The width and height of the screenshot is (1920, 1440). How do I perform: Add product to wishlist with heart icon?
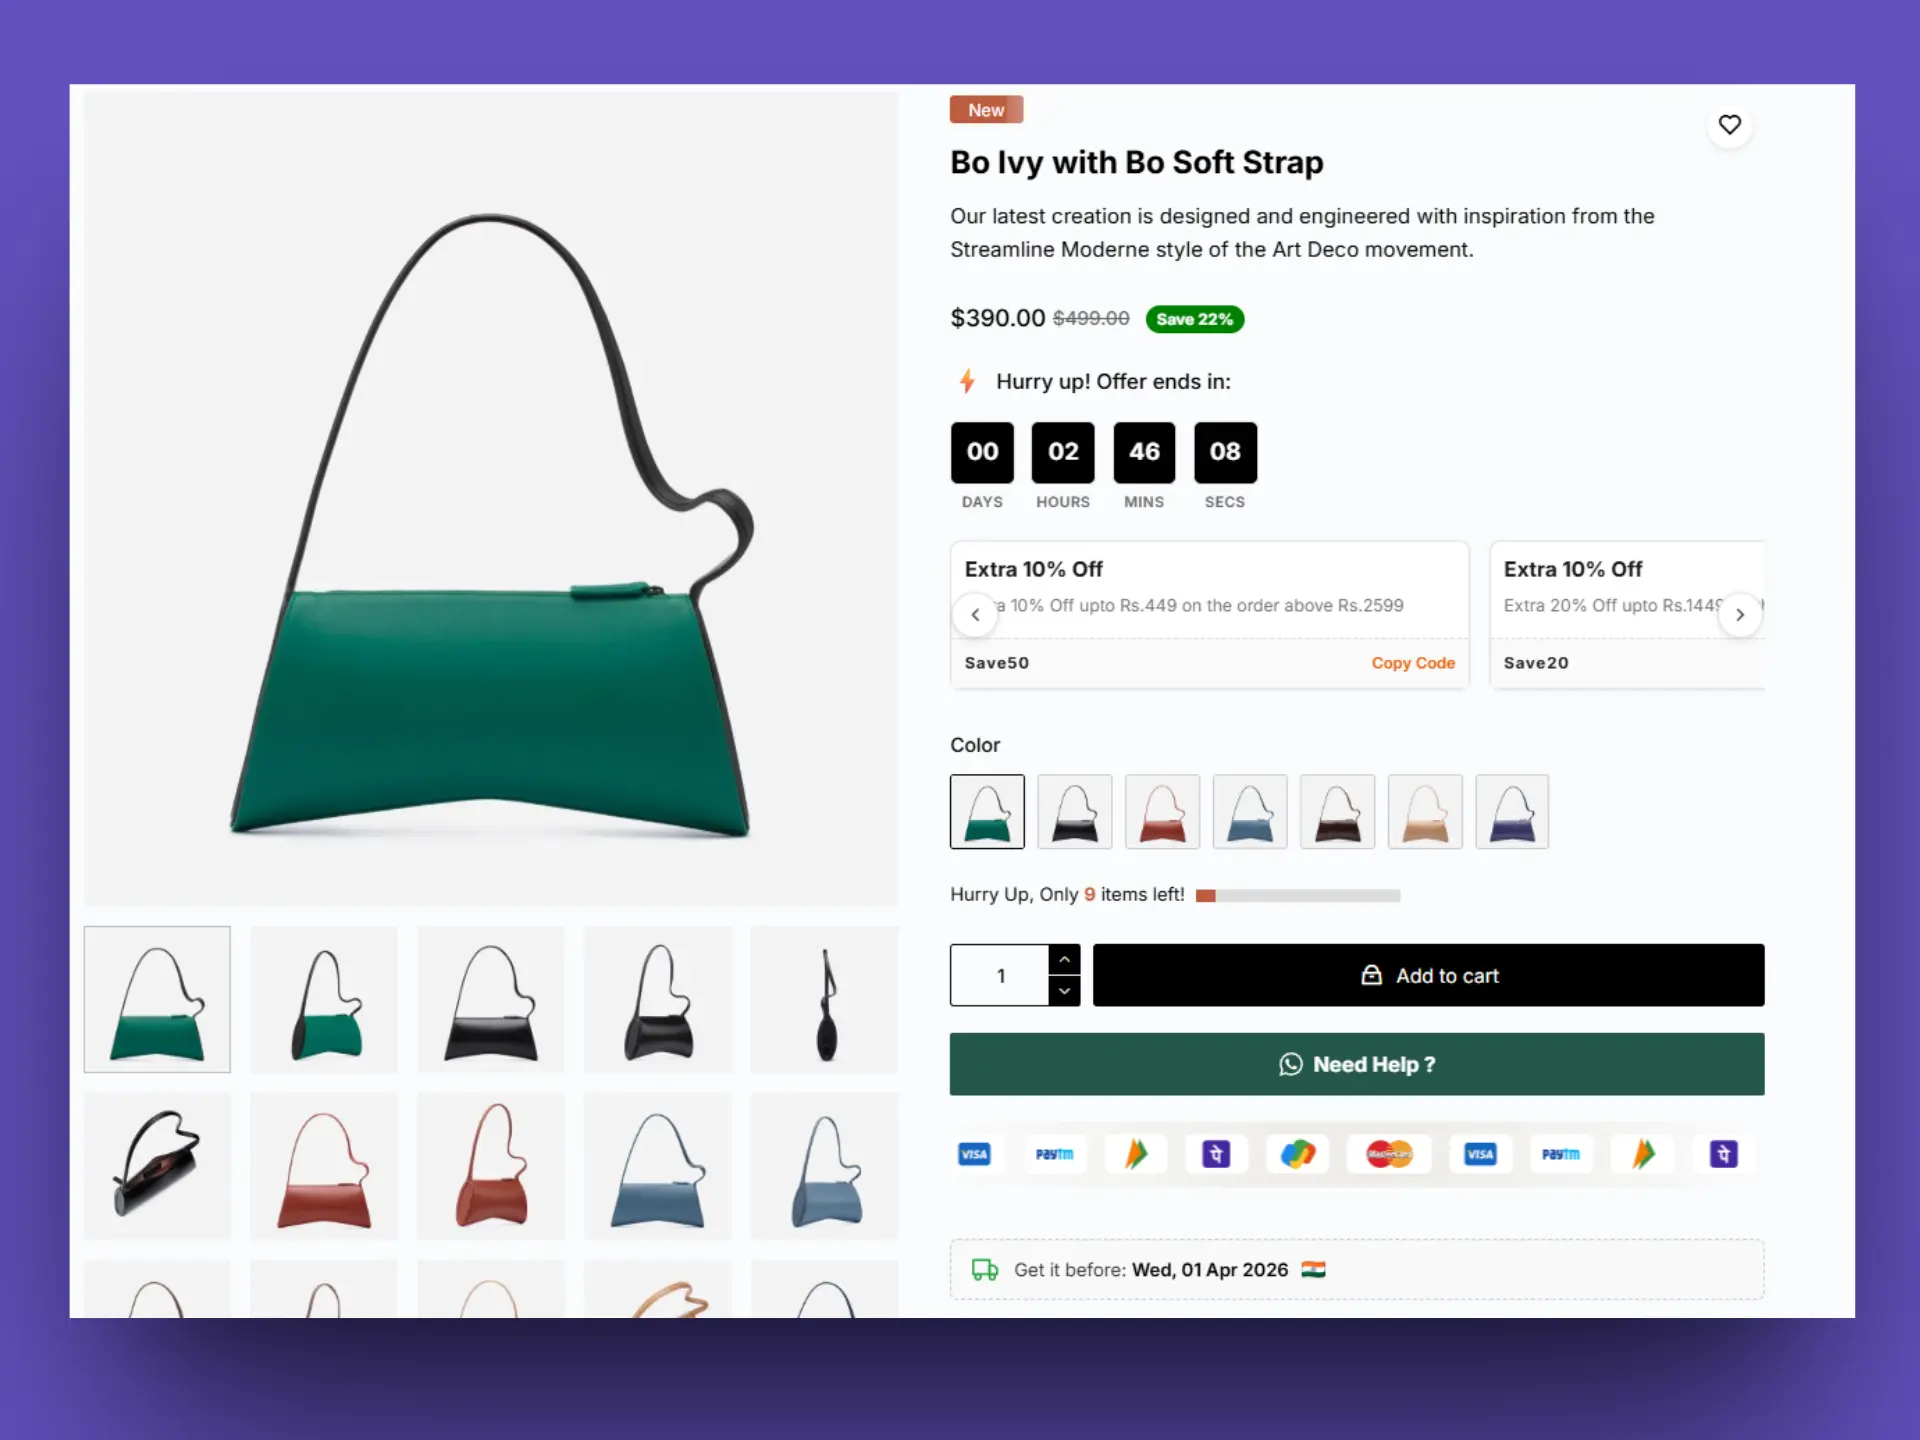coord(1729,125)
